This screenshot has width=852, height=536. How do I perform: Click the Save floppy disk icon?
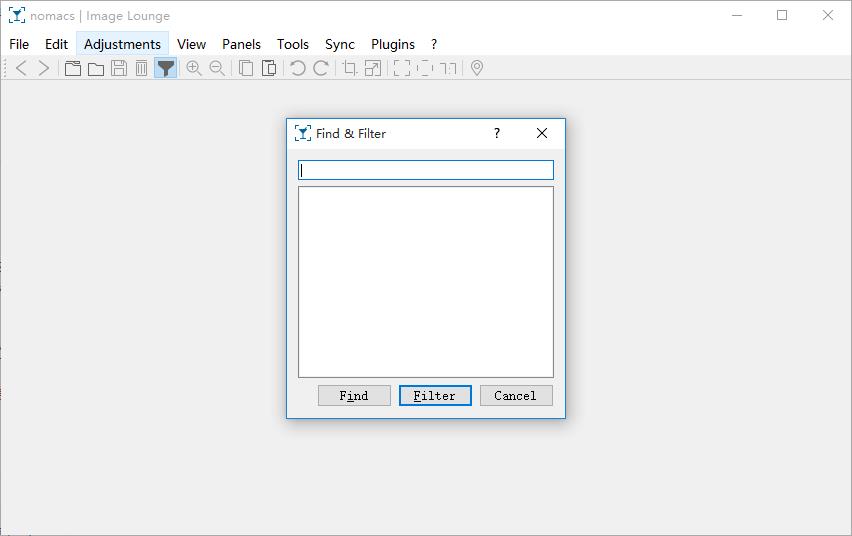click(118, 68)
